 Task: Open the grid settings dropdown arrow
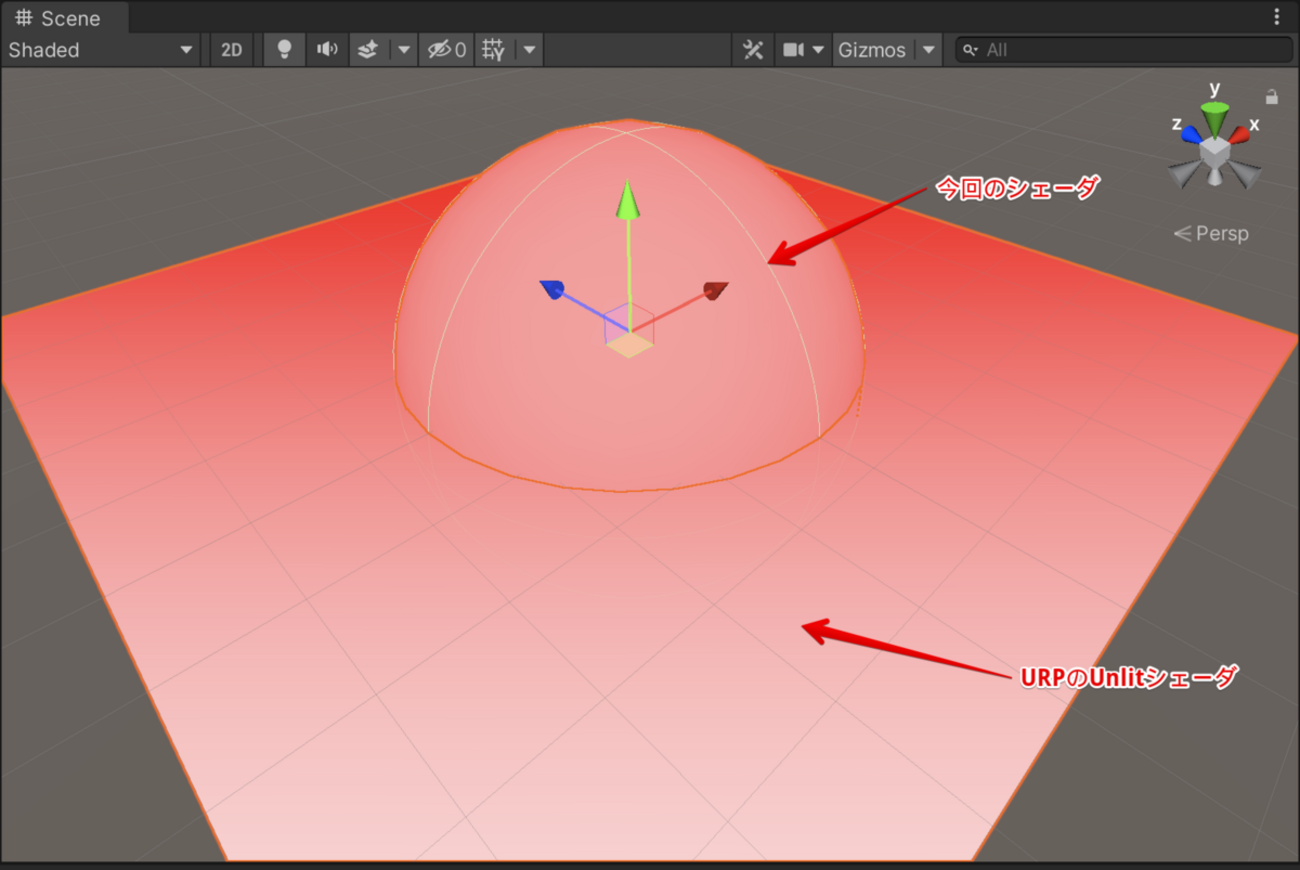[x=528, y=50]
